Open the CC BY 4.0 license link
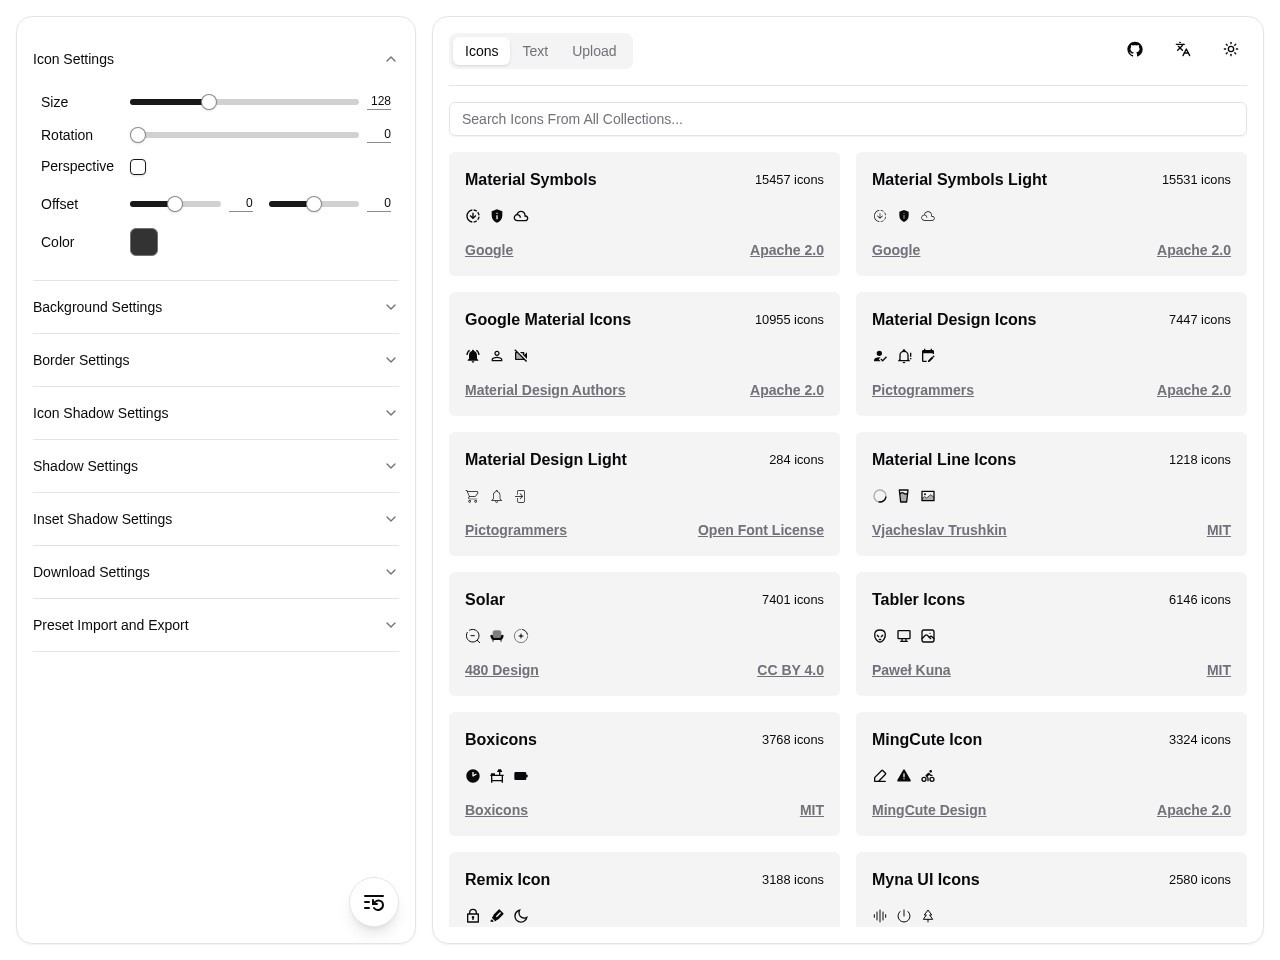Image resolution: width=1280 pixels, height=960 pixels. pyautogui.click(x=790, y=670)
